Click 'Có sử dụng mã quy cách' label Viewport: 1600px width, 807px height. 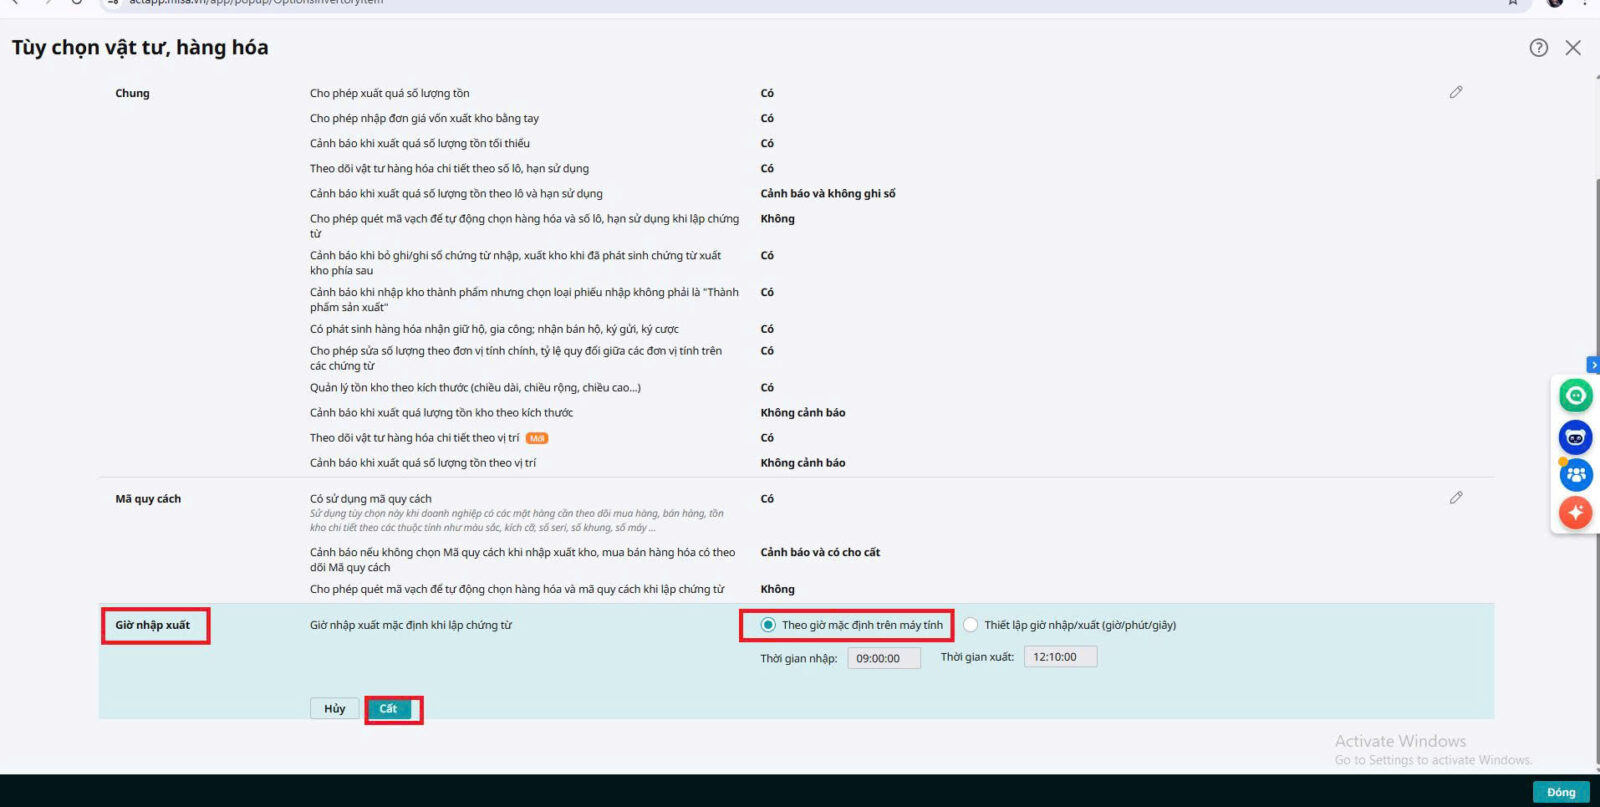point(371,499)
